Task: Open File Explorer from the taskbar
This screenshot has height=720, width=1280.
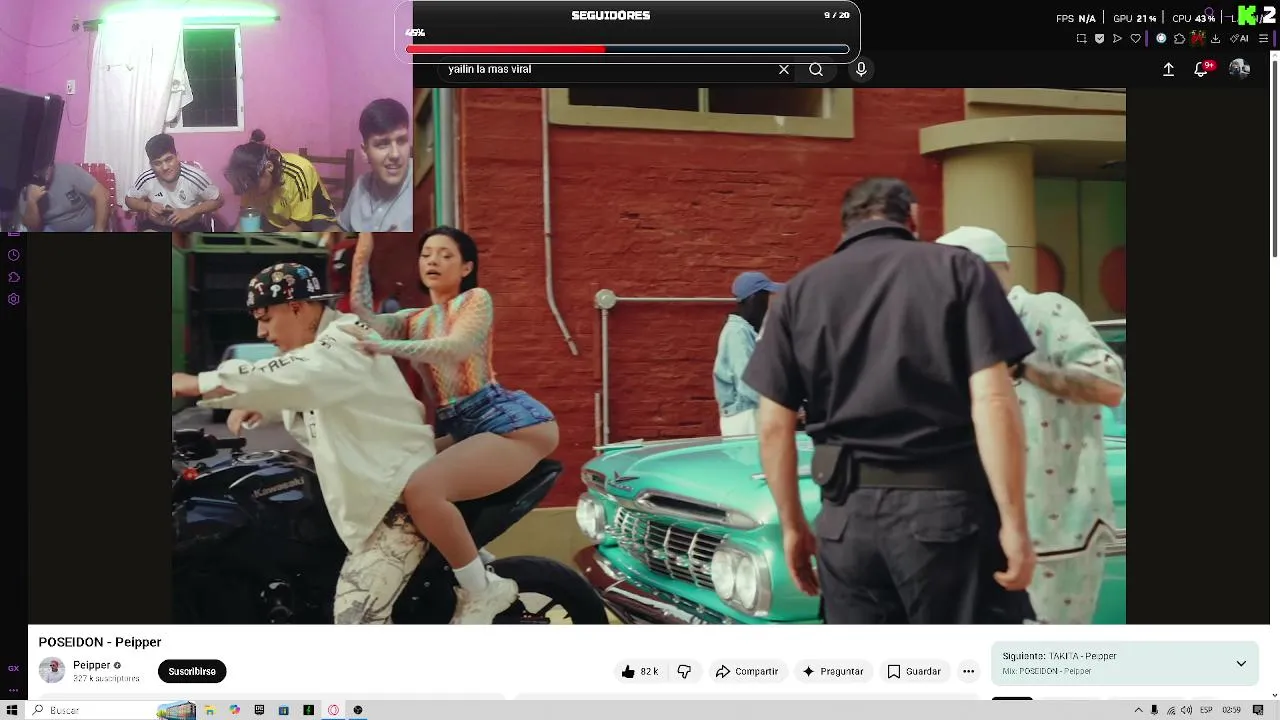Action: click(x=210, y=710)
